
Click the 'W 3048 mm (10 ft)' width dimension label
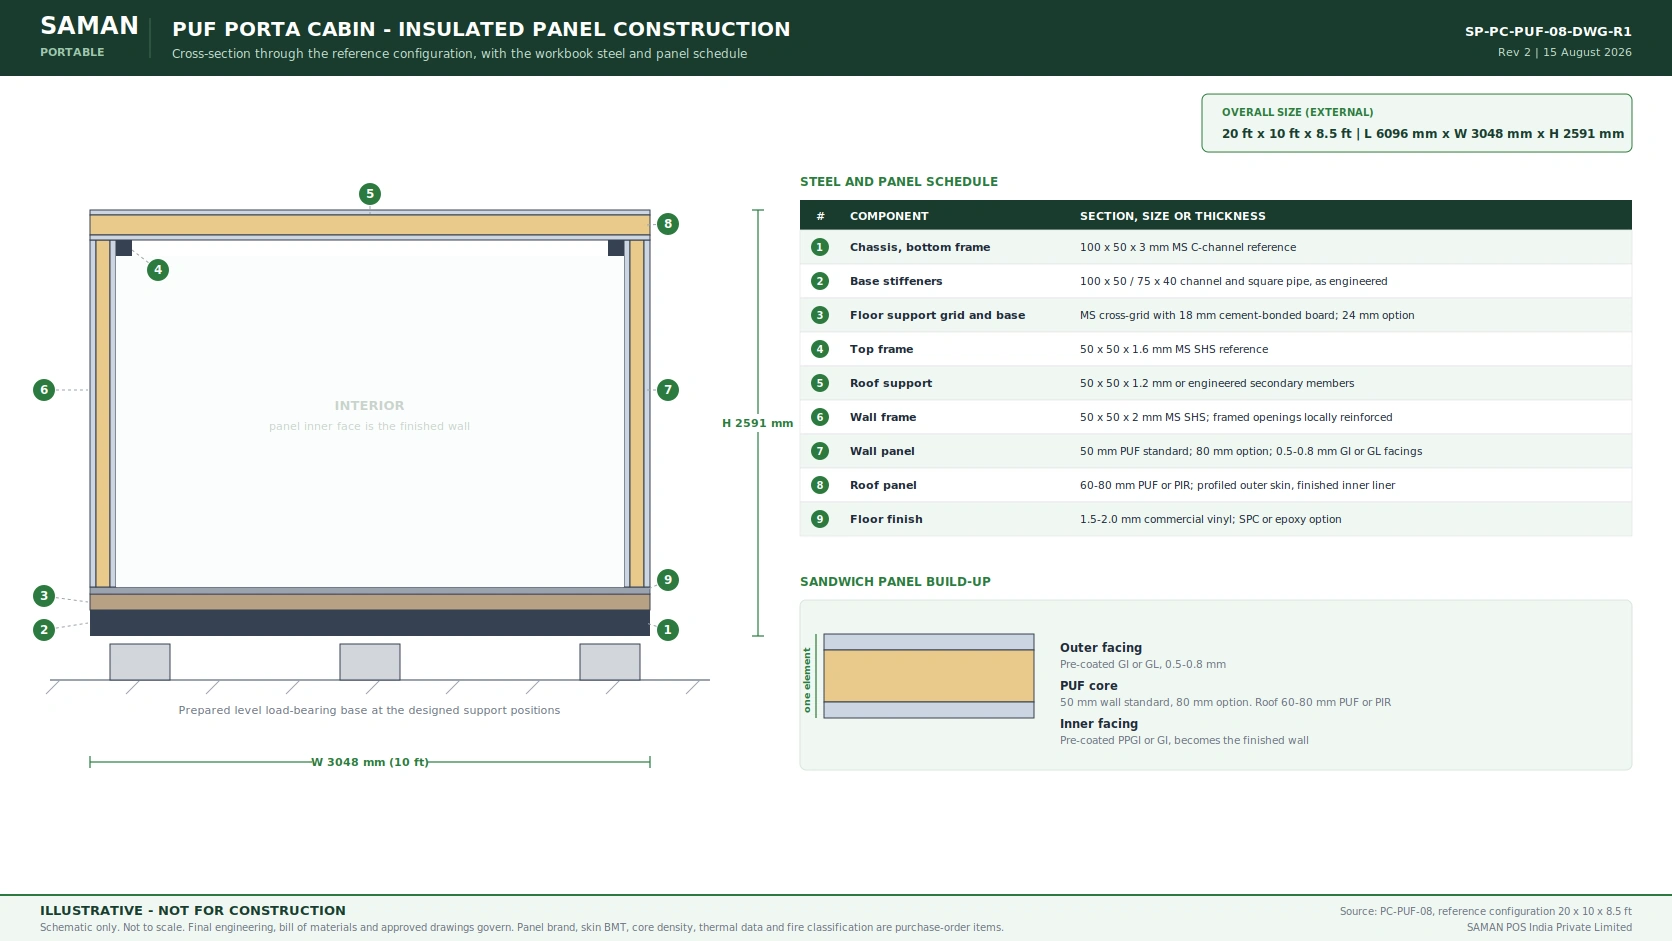click(370, 762)
